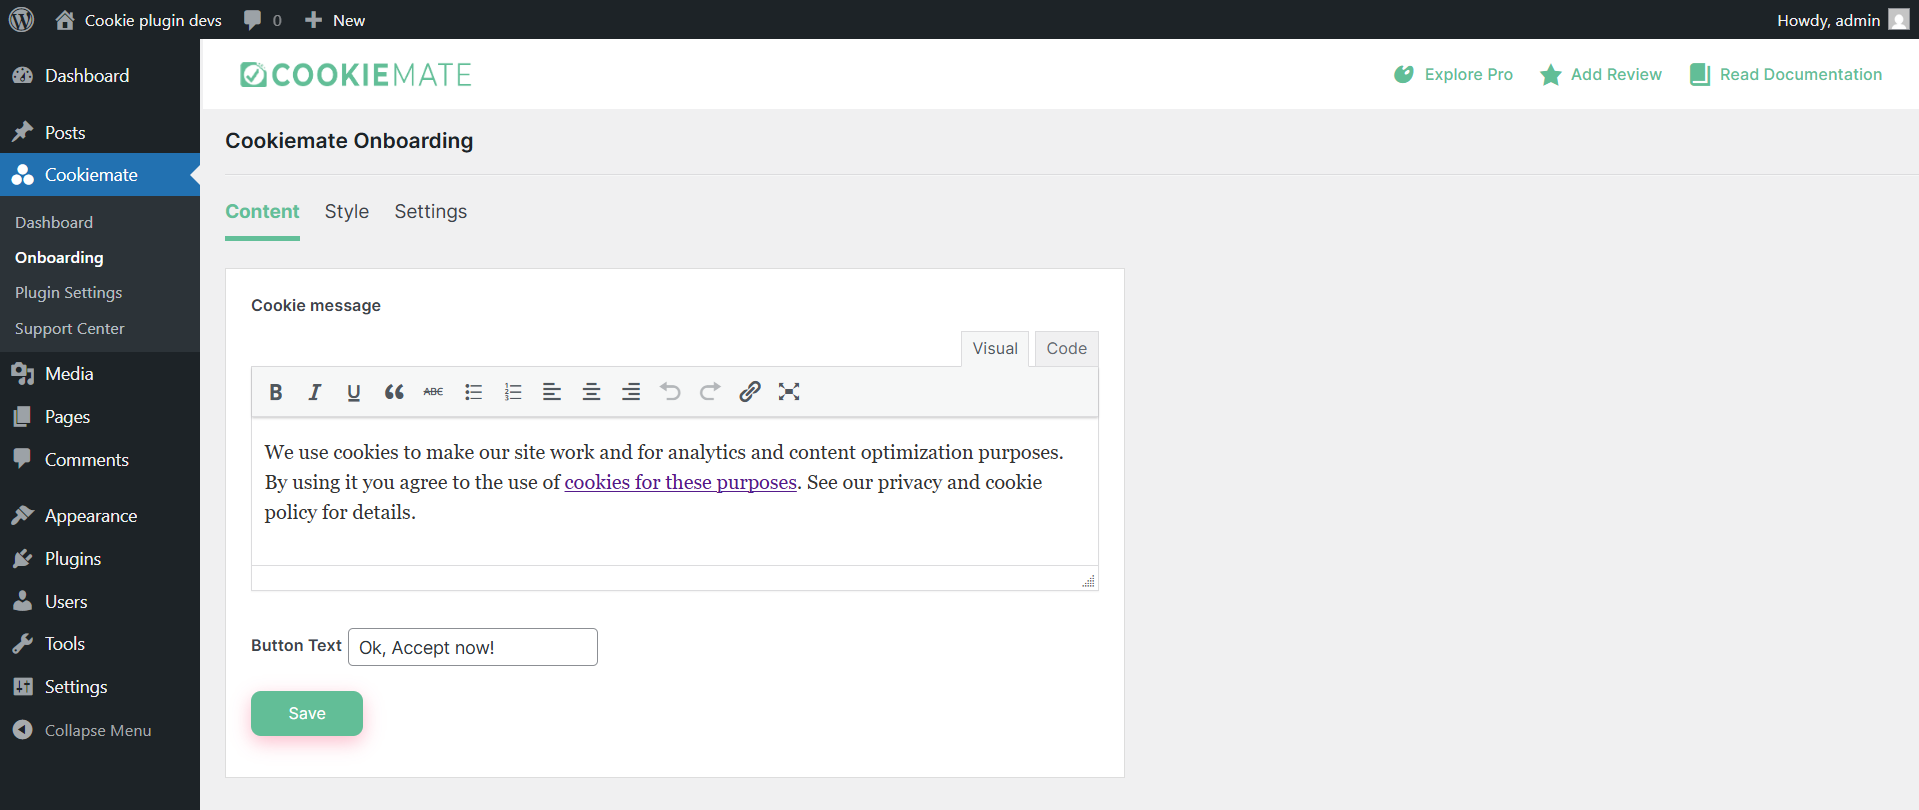Click the Add Review link
This screenshot has height=810, width=1919.
[x=1601, y=75]
